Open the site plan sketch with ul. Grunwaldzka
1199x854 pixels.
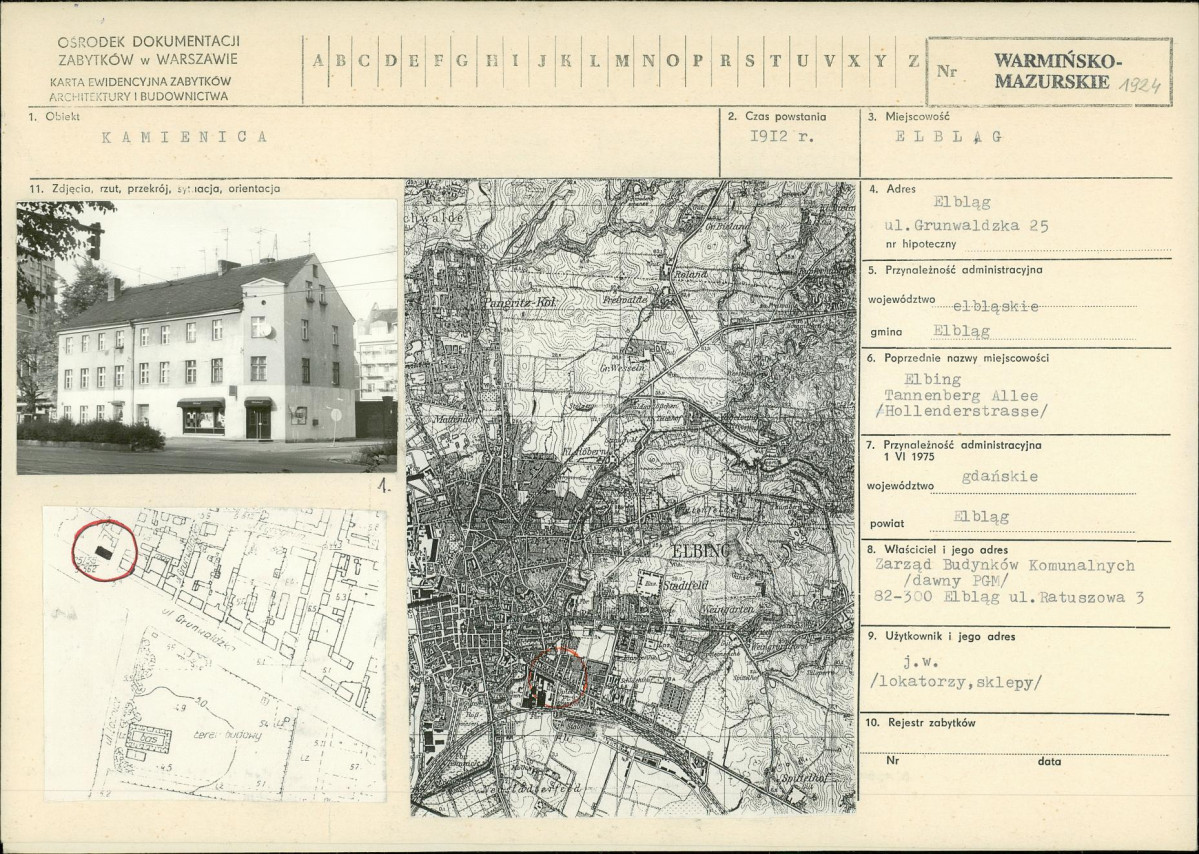tap(214, 653)
